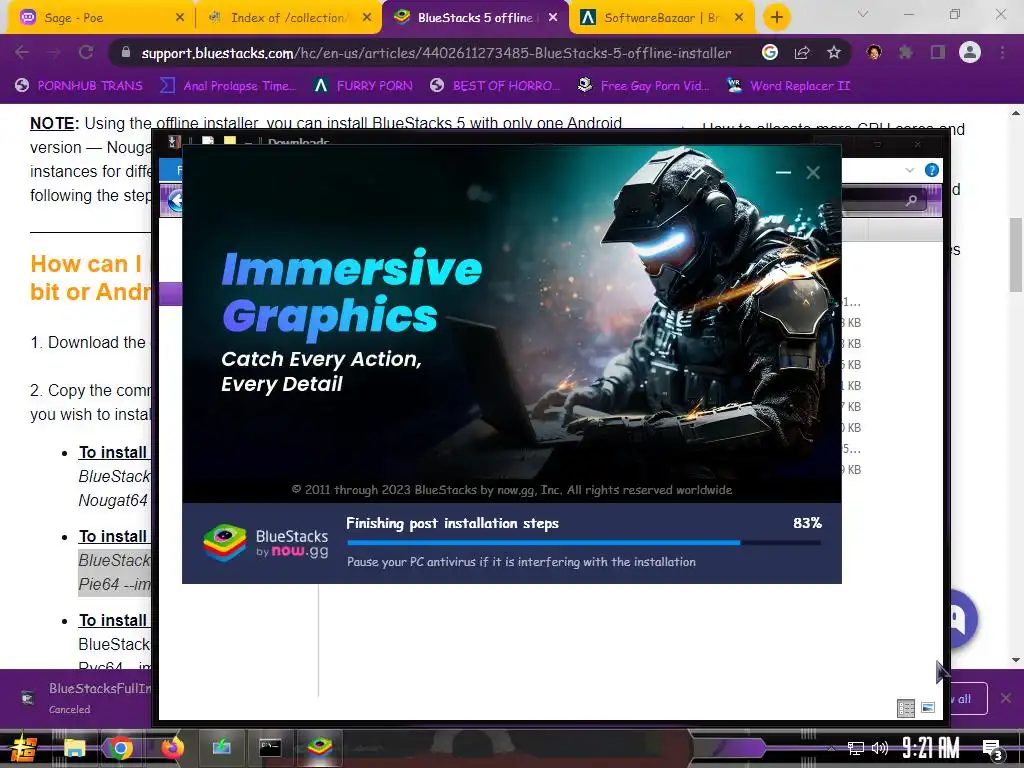Select the BlueStacks taskbar icon
Viewport: 1024px width, 768px height.
319,748
